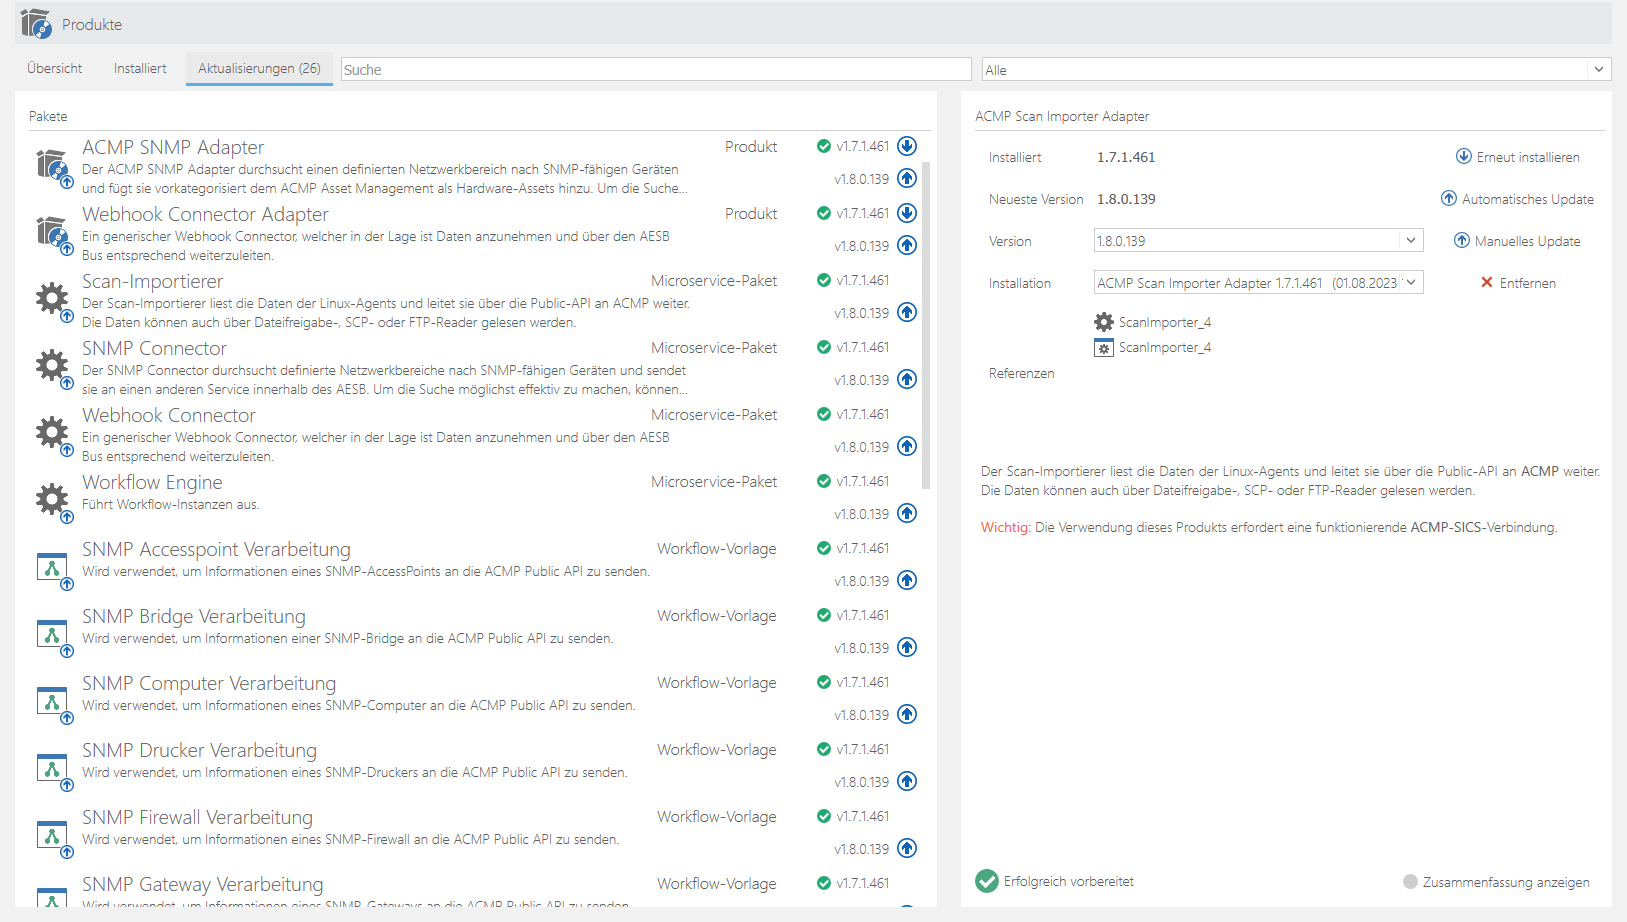Switch to the Übersicht tab
The width and height of the screenshot is (1627, 922).
pos(55,68)
